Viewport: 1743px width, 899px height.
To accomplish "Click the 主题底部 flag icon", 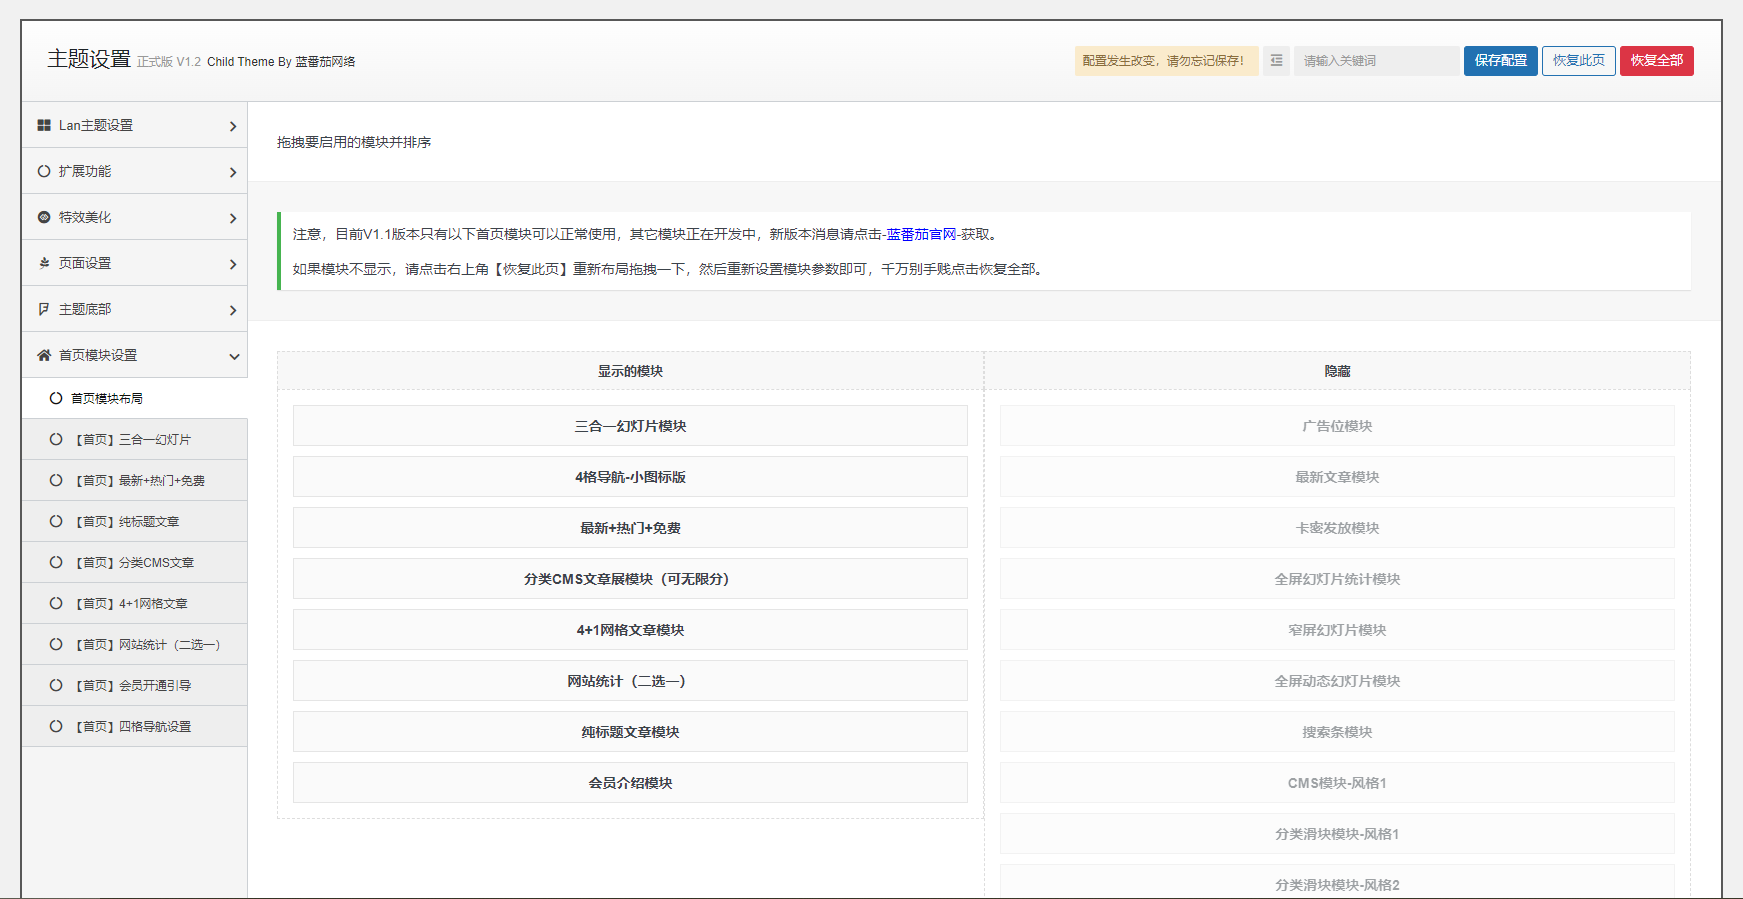I will pyautogui.click(x=44, y=309).
